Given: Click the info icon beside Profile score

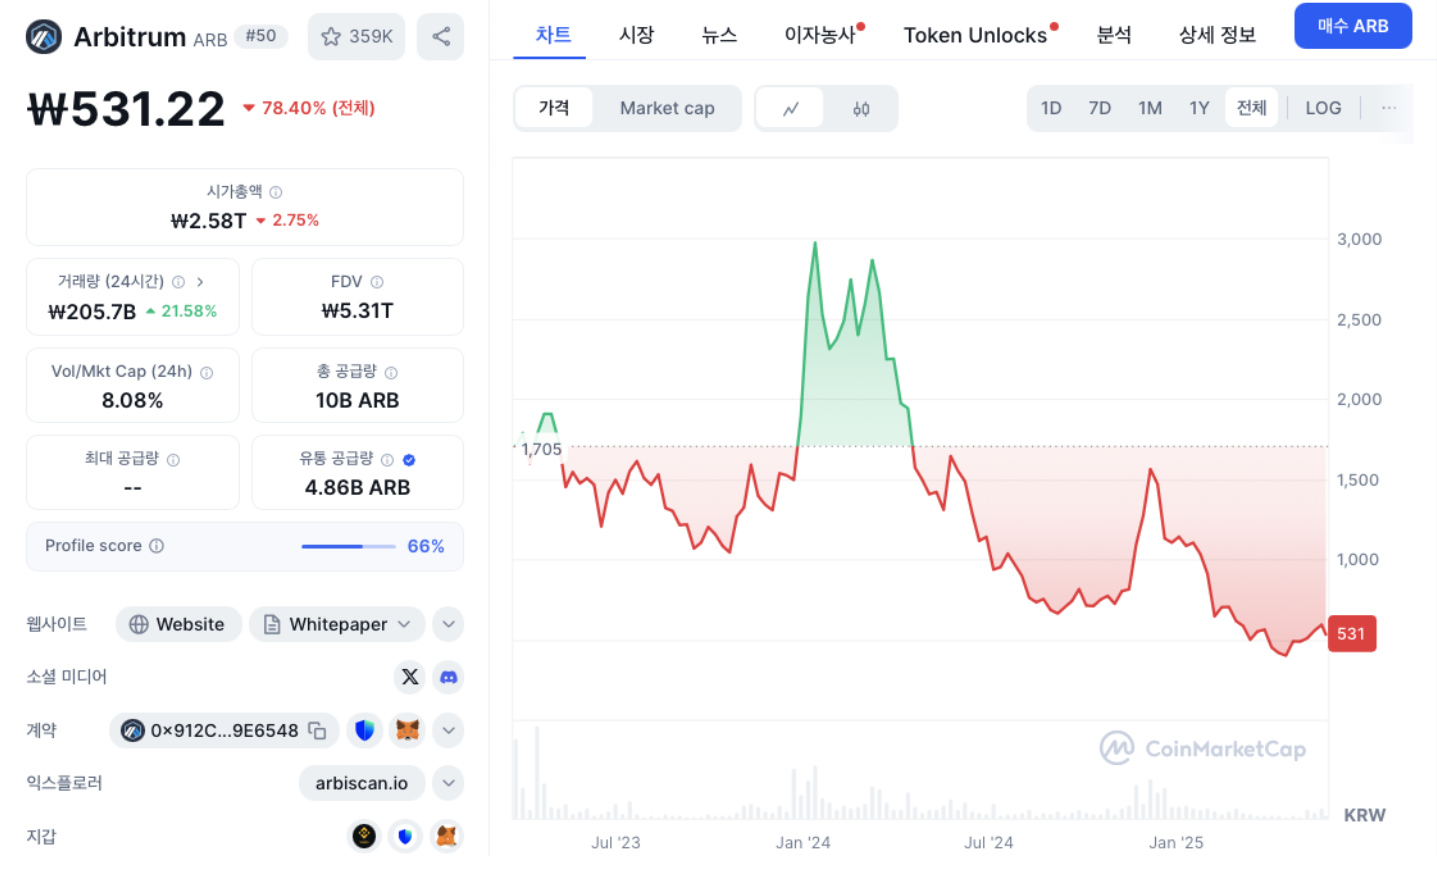Looking at the screenshot, I should click(157, 546).
